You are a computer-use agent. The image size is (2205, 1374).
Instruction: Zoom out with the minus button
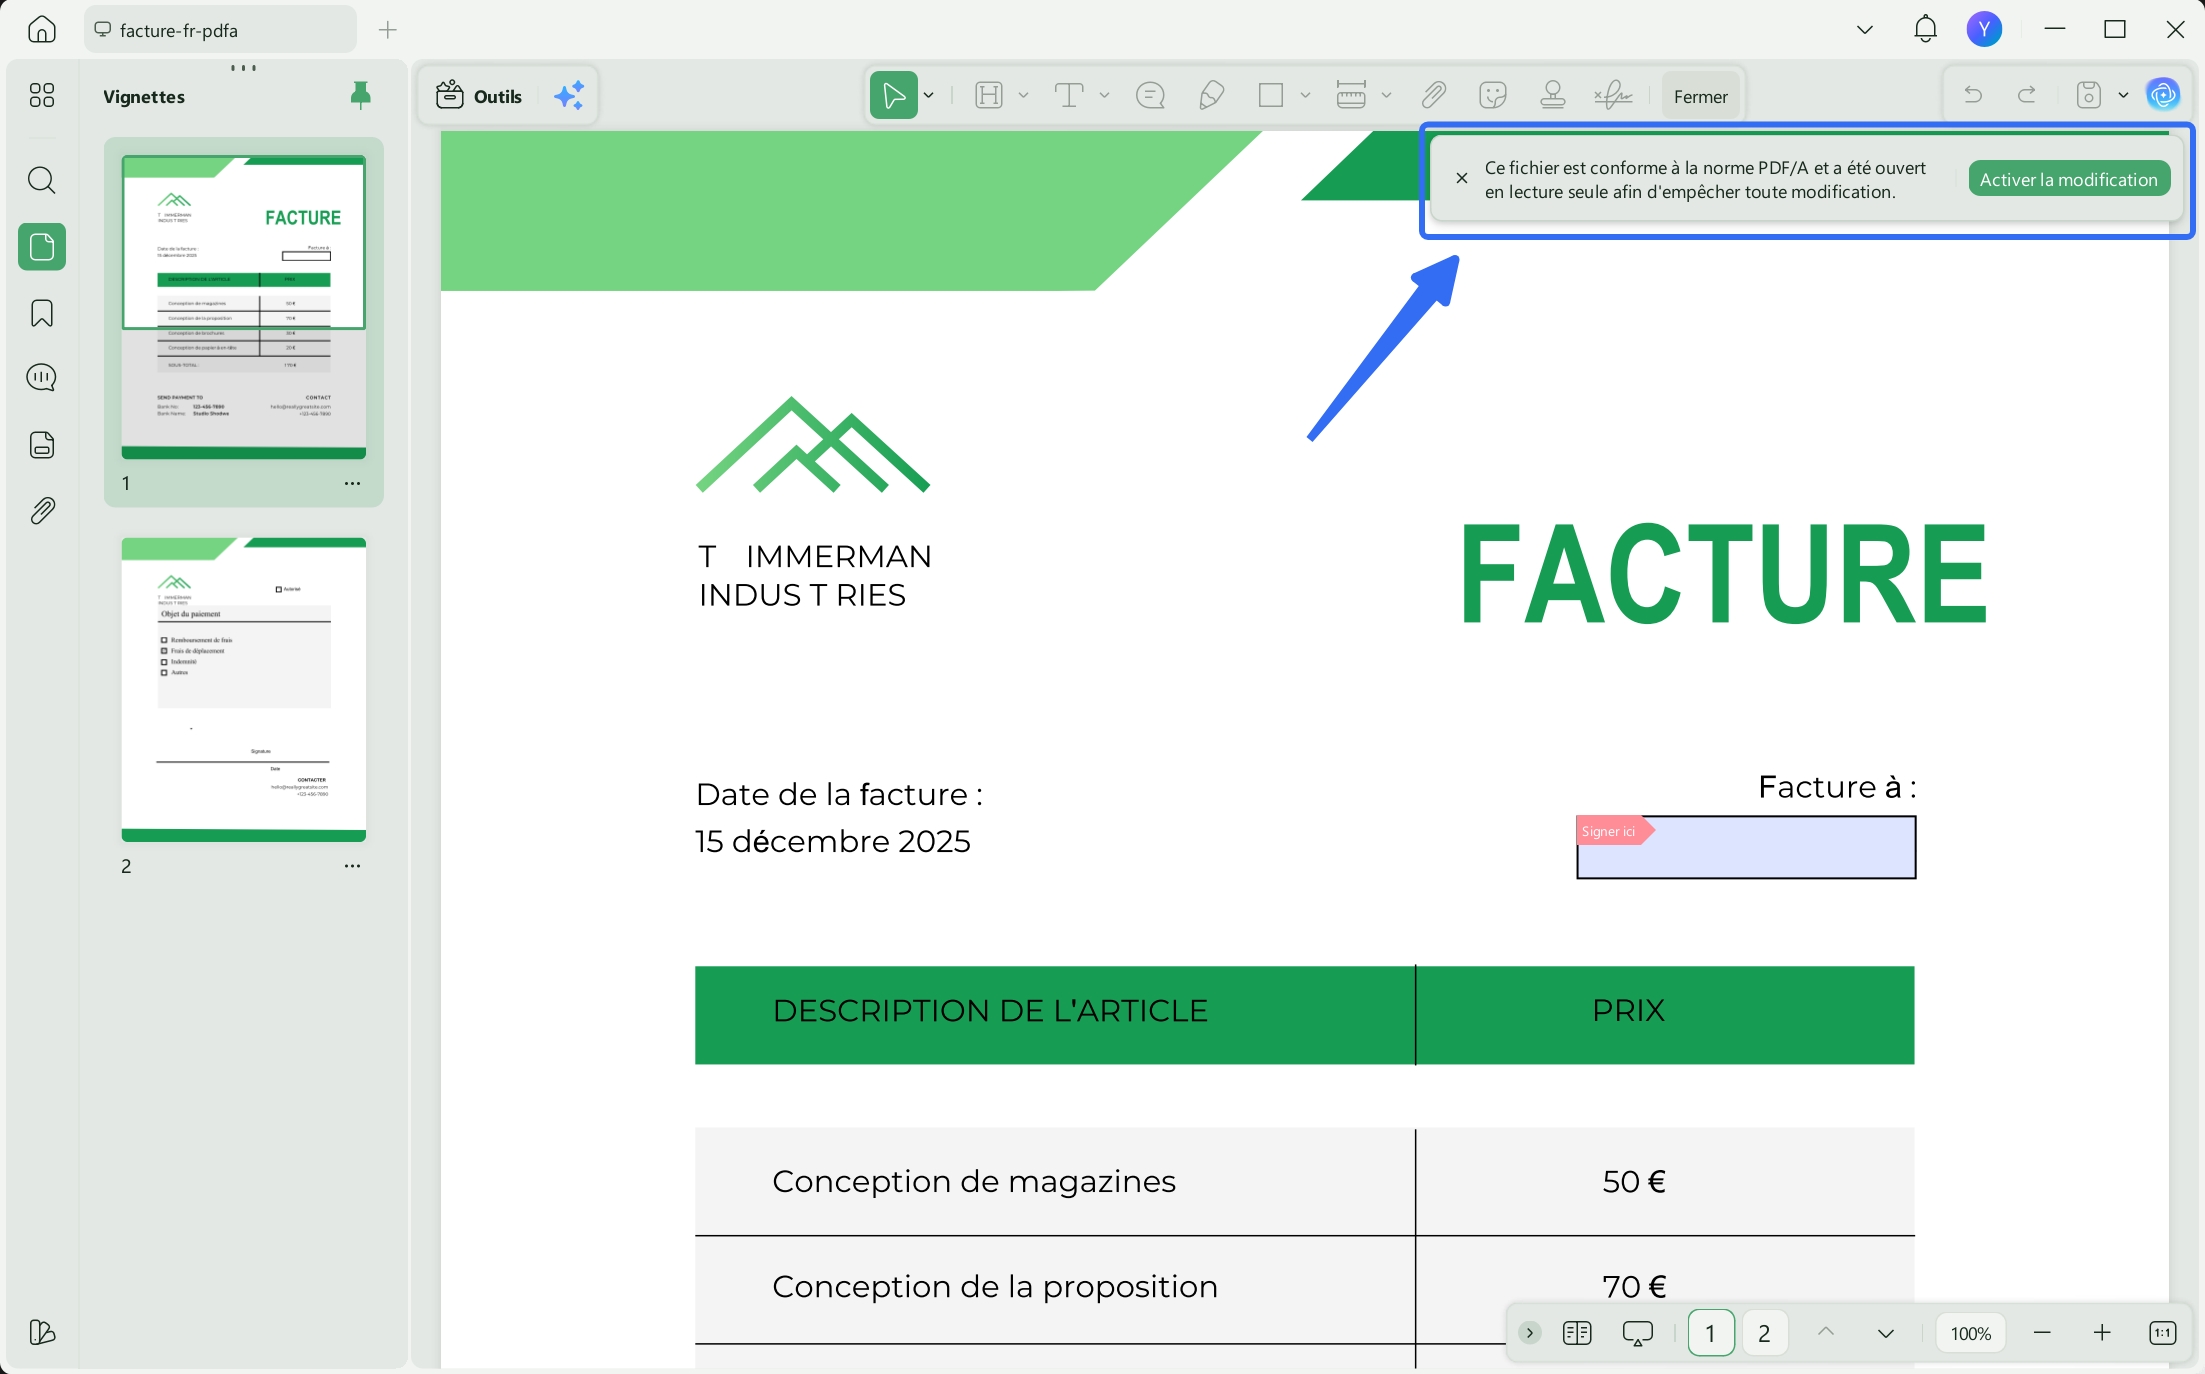click(x=2042, y=1332)
